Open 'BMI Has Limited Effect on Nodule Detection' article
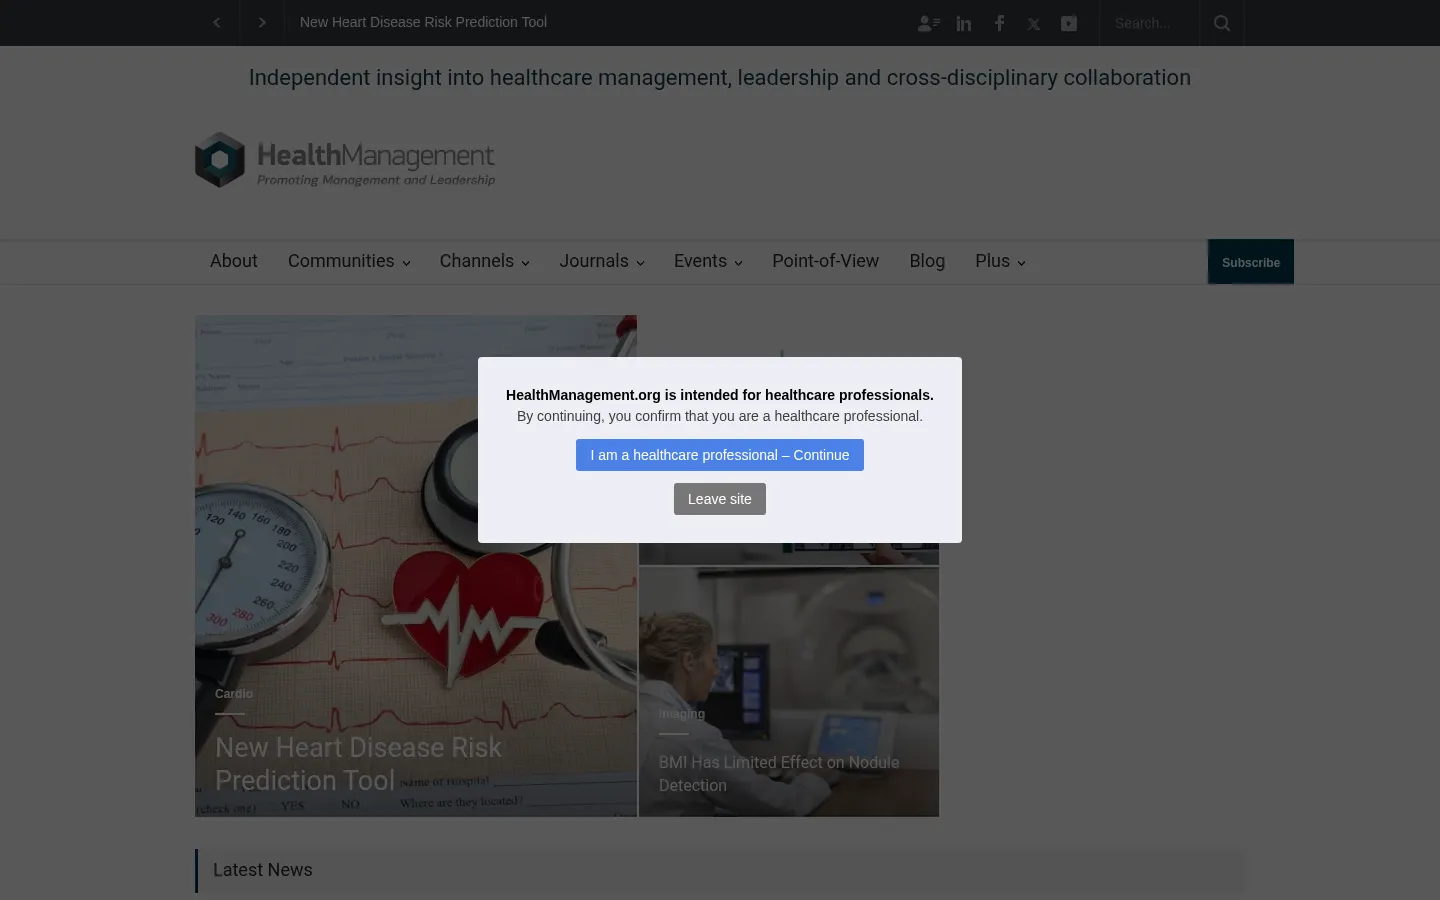1440x900 pixels. click(779, 774)
